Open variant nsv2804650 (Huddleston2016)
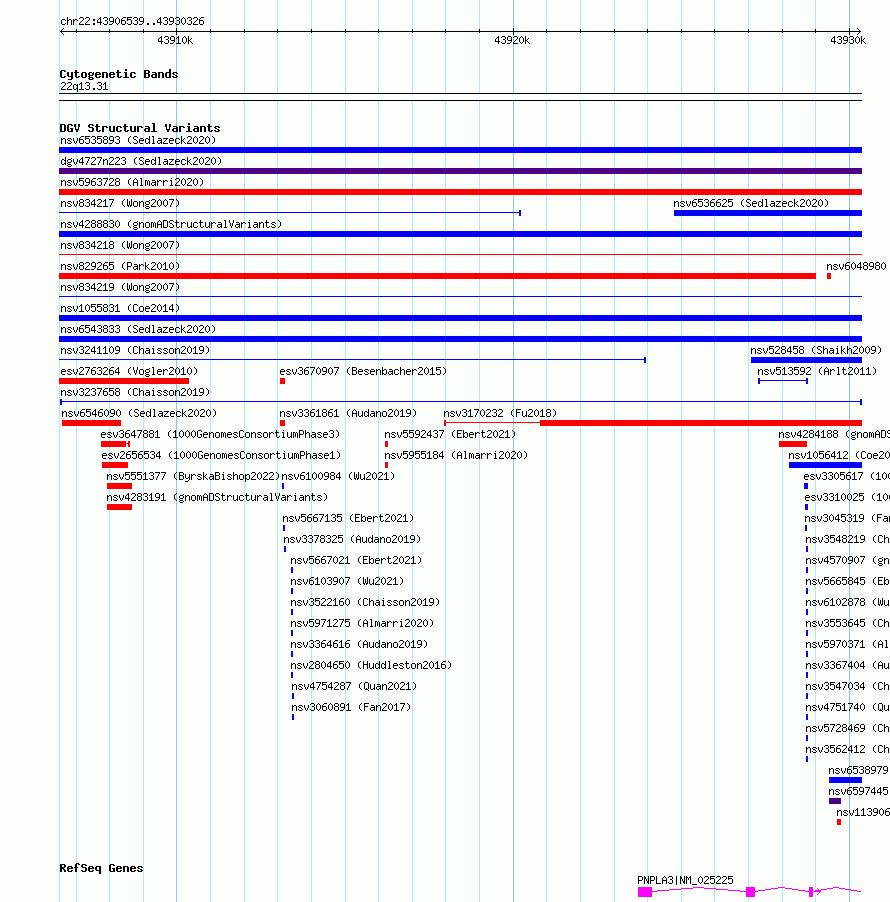Screen dimensions: 890x902 coord(371,666)
